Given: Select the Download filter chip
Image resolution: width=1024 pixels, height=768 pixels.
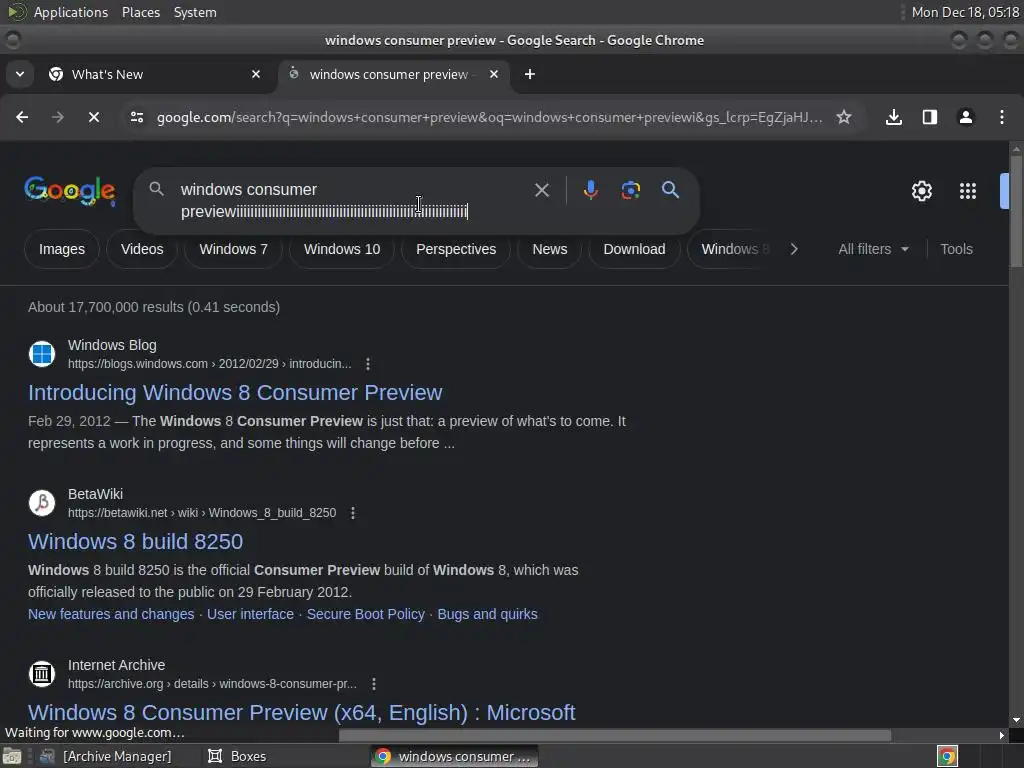Looking at the screenshot, I should [634, 249].
